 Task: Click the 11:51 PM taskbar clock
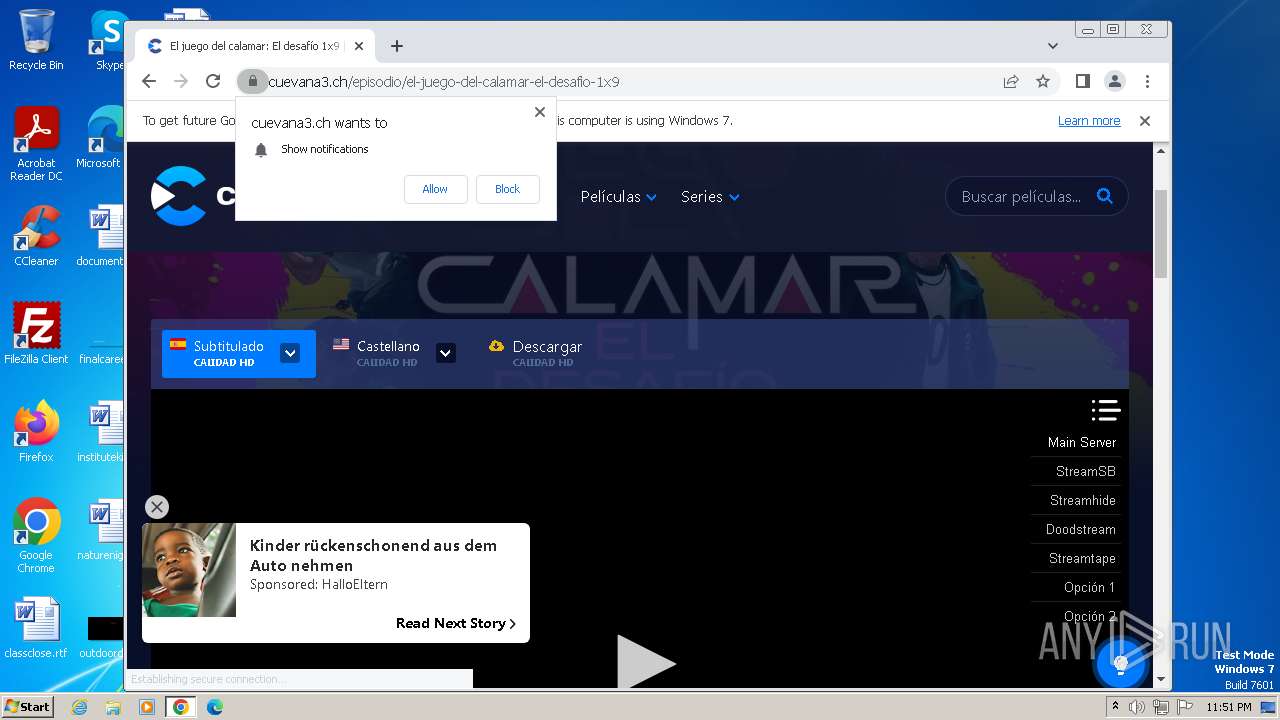click(1229, 707)
